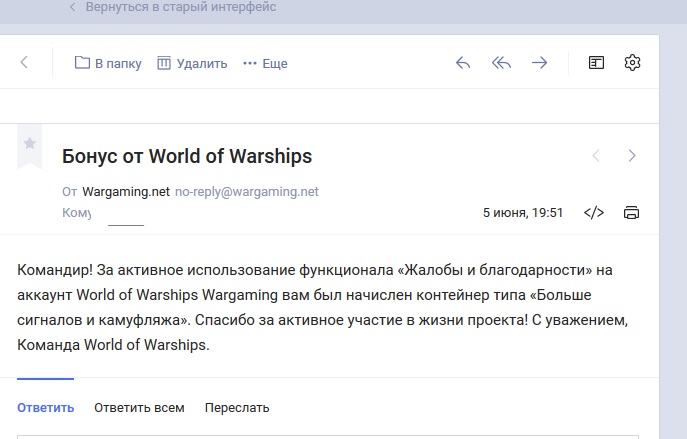The height and width of the screenshot is (439, 687).
Task: Go to the next message chevron beside subject
Action: tap(632, 156)
